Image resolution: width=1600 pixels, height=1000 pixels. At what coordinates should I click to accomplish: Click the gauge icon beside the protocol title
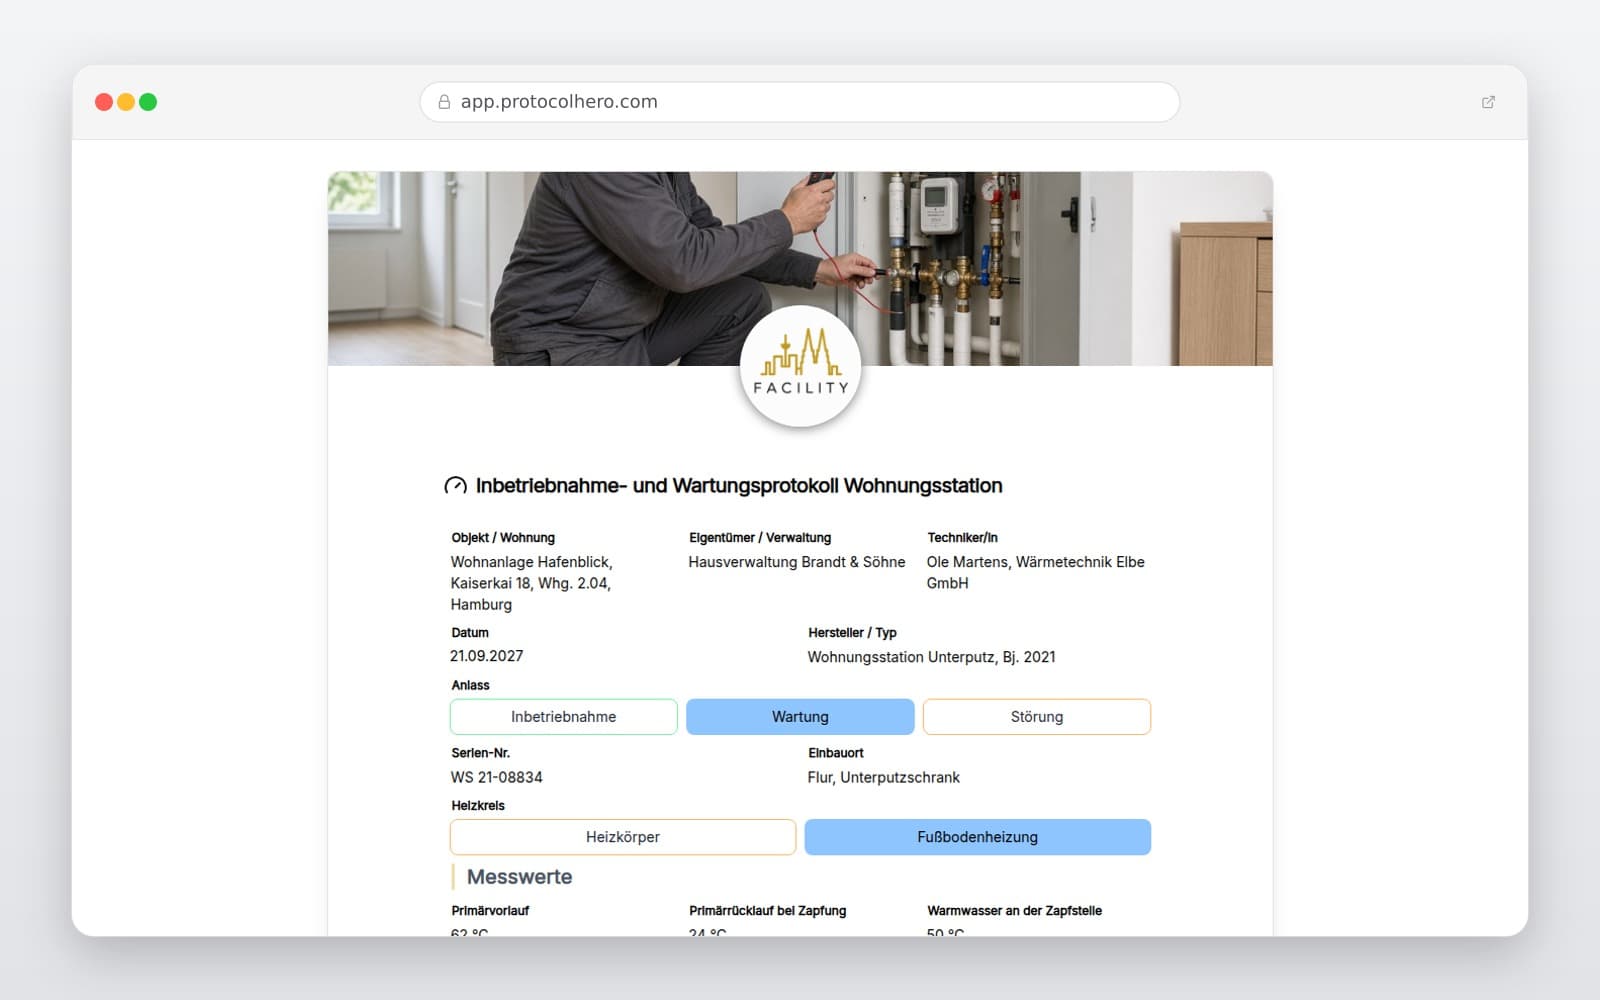coord(455,486)
